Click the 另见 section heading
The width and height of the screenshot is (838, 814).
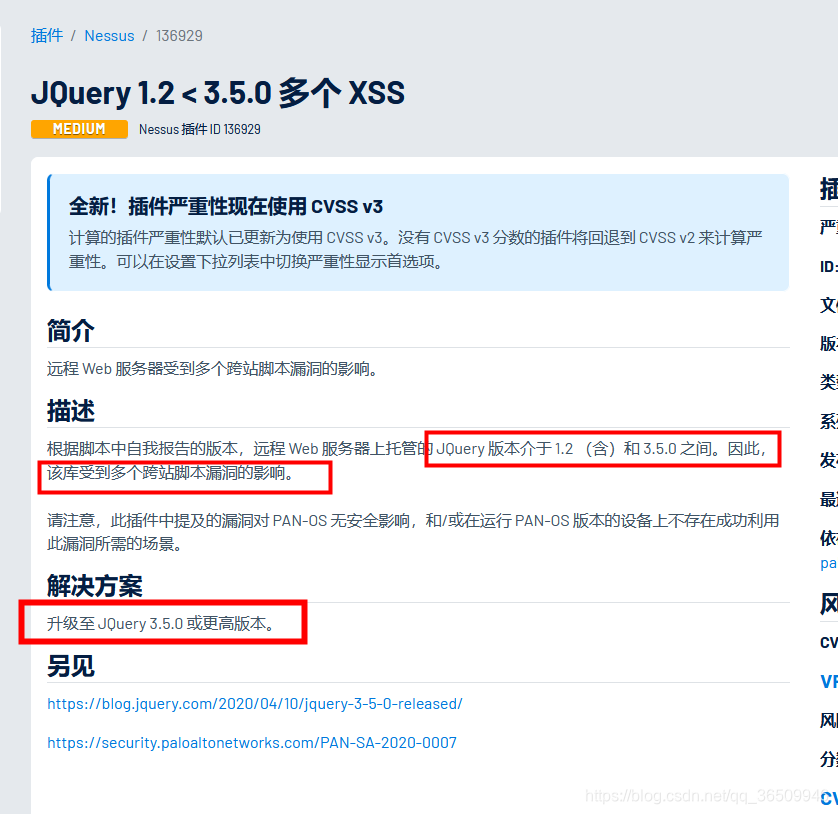tap(71, 666)
